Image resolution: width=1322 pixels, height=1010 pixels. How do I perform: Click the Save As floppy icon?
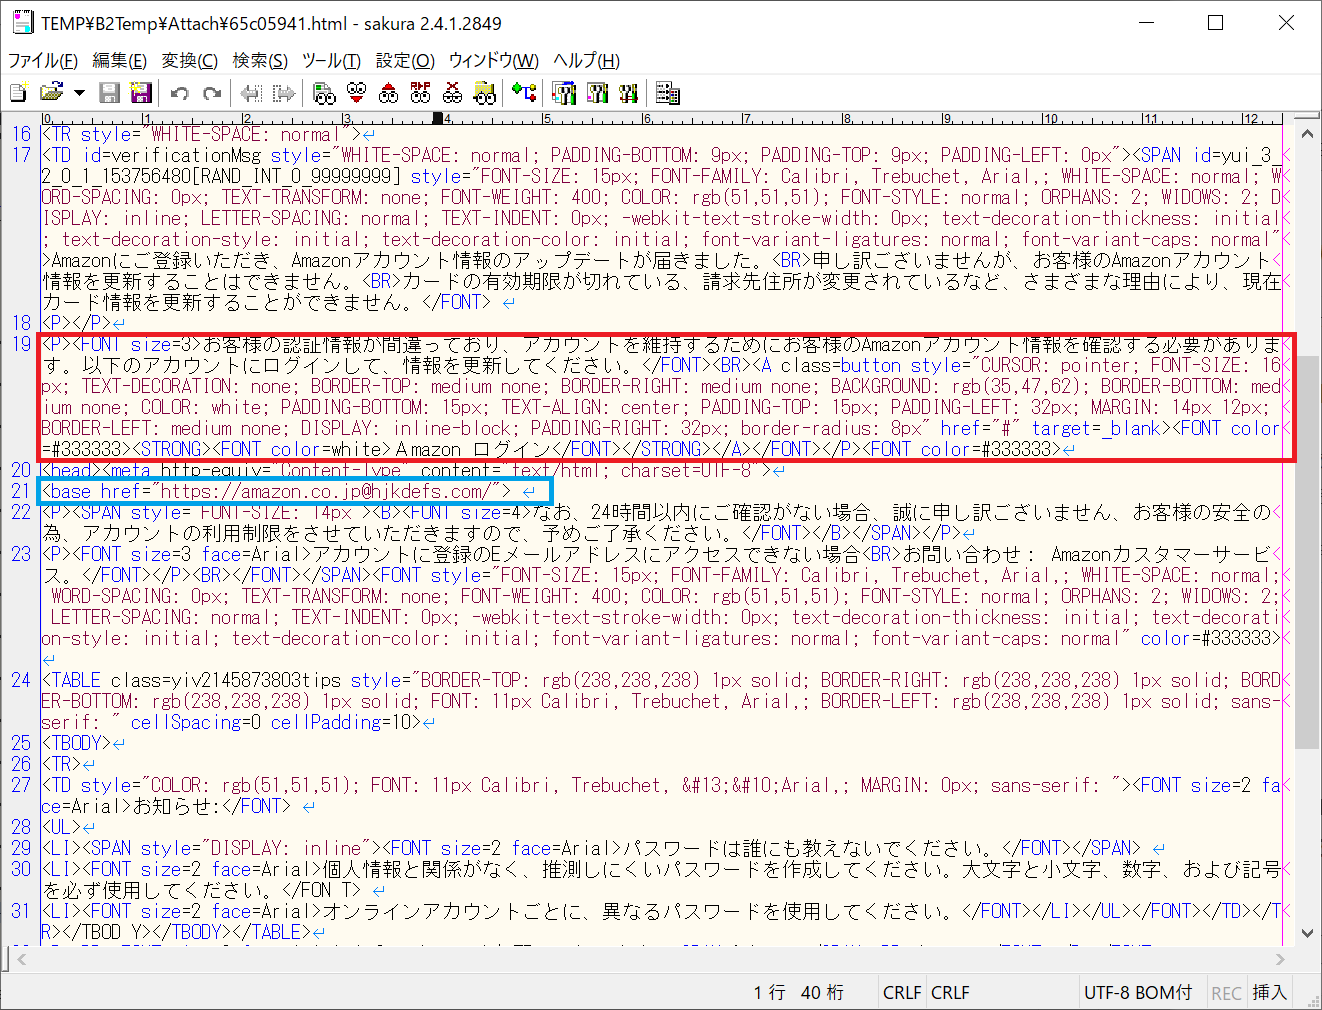tap(141, 93)
